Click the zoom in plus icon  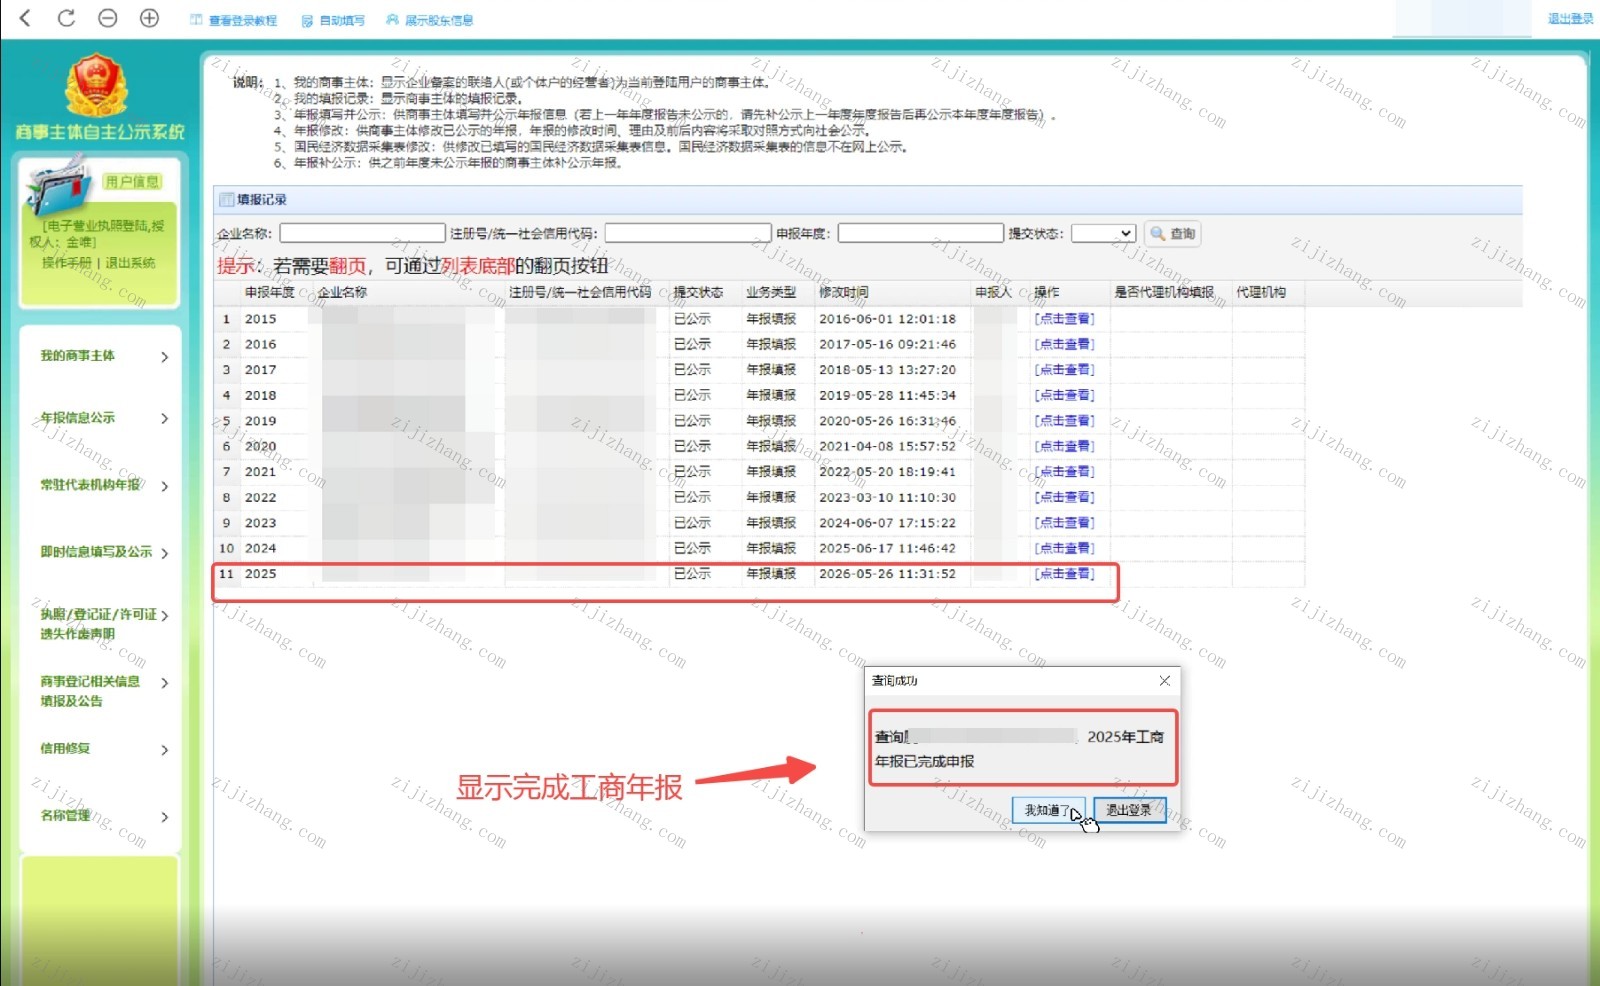(149, 18)
